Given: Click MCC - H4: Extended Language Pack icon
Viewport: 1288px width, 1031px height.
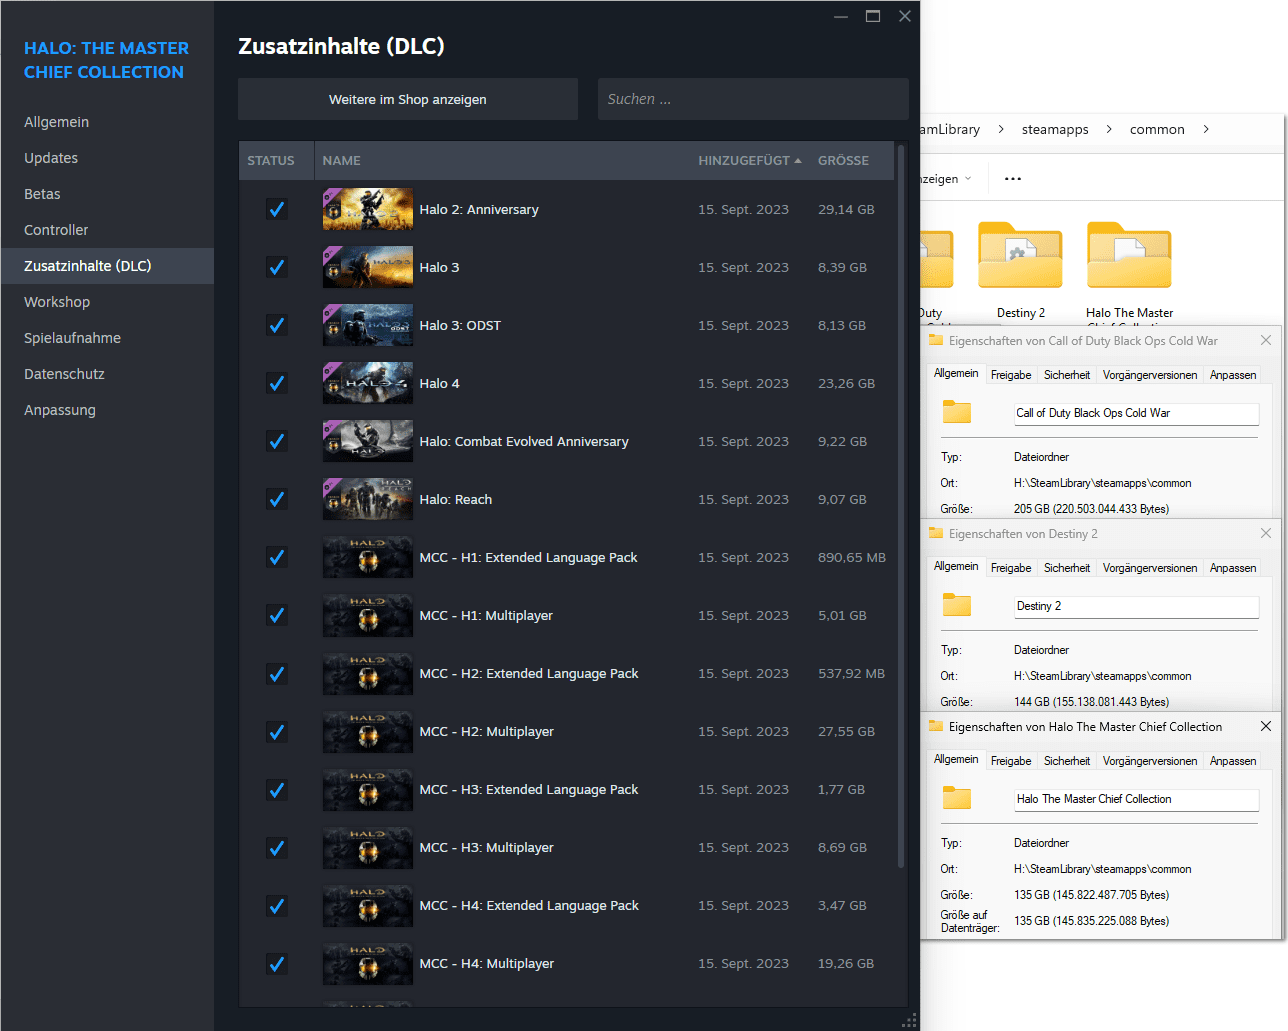Looking at the screenshot, I should (367, 905).
